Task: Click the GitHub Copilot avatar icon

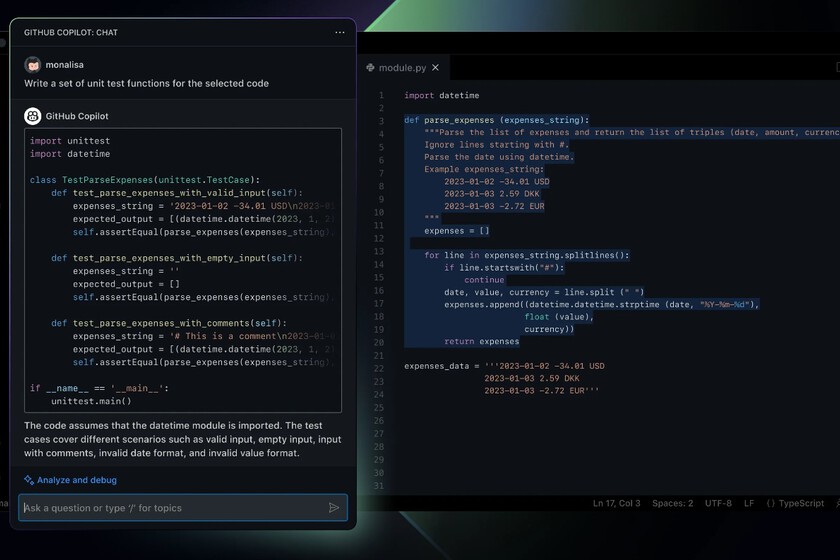Action: pos(33,116)
